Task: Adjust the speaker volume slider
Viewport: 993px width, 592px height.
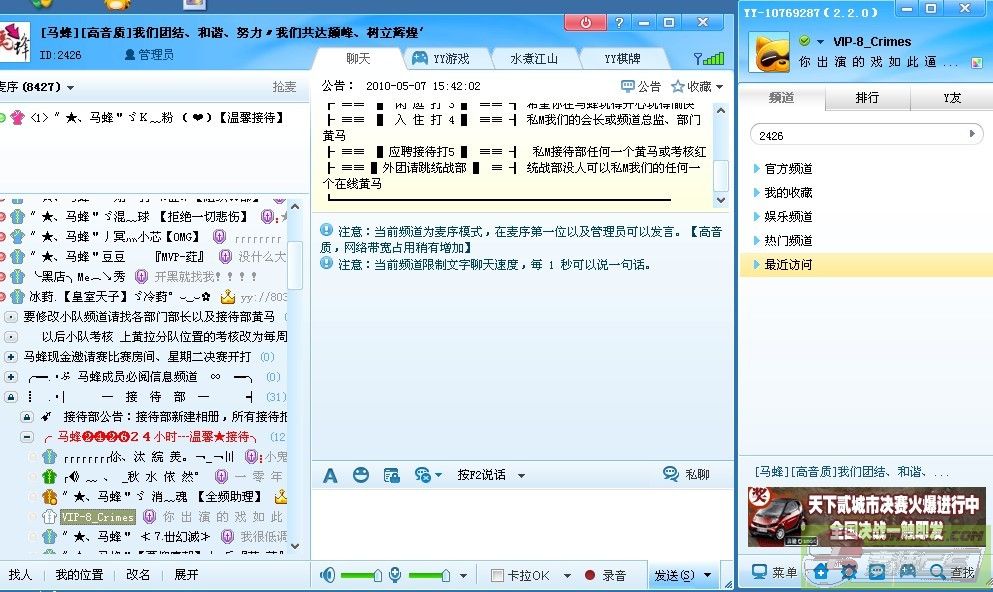Action: (x=376, y=575)
